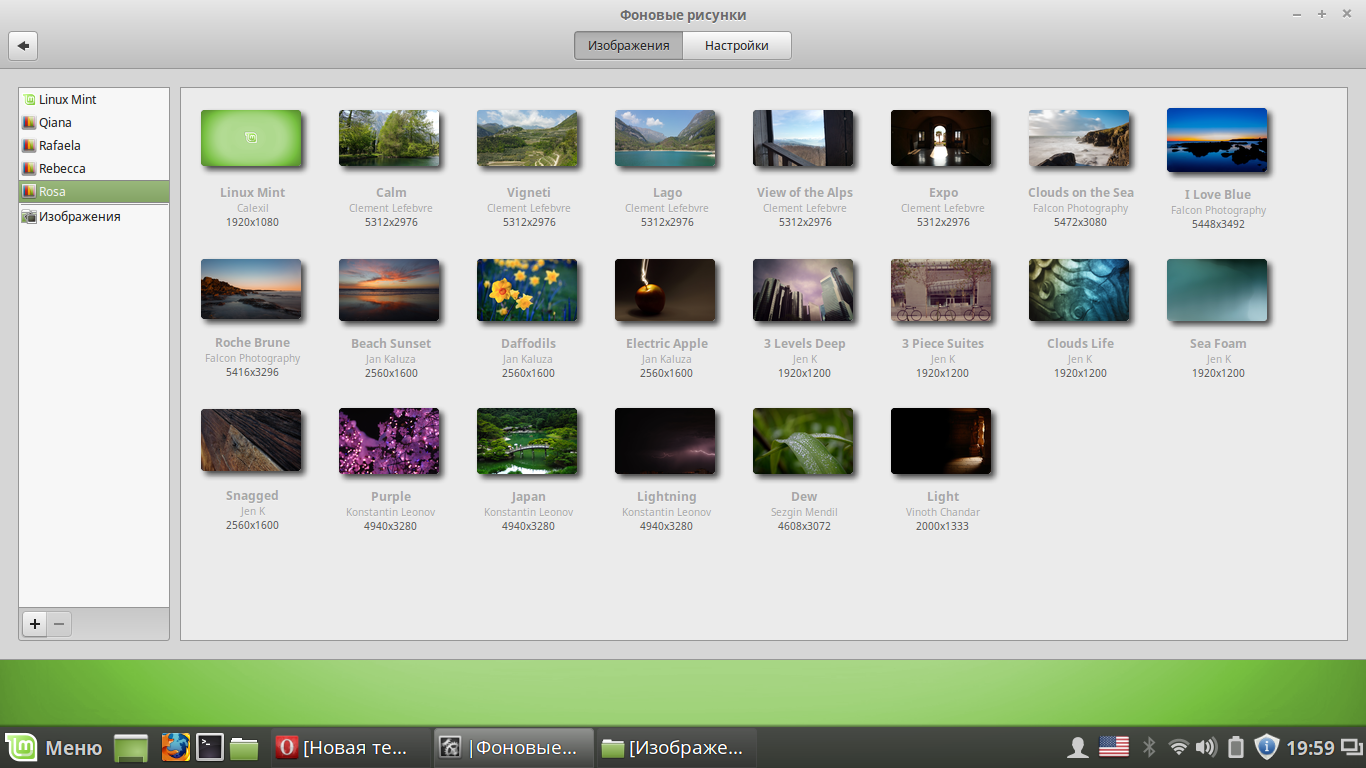Launch the terminal from the panel
Screen dimensions: 1366x768
click(210, 747)
